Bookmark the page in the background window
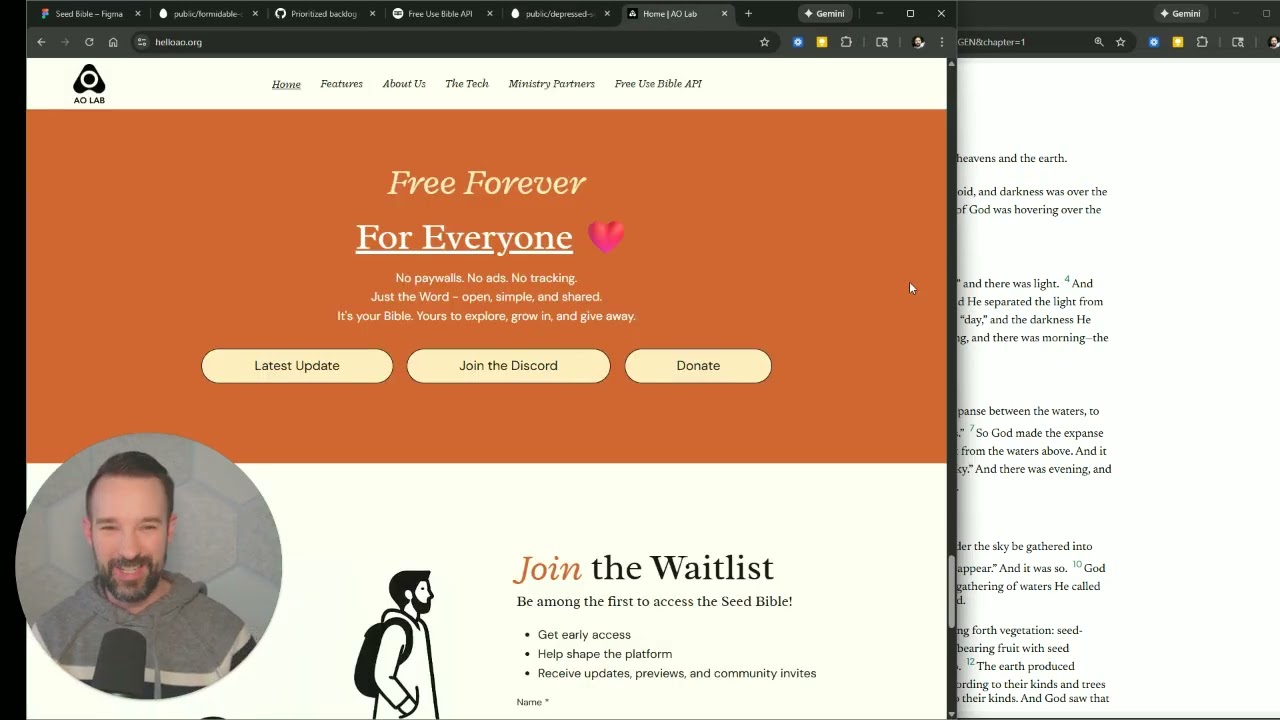The image size is (1280, 720). click(x=1121, y=42)
